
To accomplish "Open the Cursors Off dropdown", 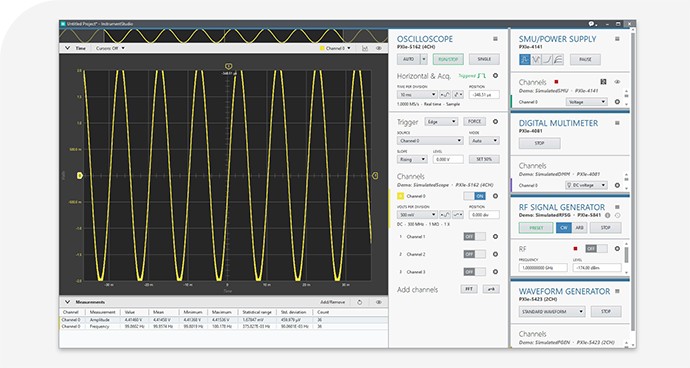I will 110,48.
